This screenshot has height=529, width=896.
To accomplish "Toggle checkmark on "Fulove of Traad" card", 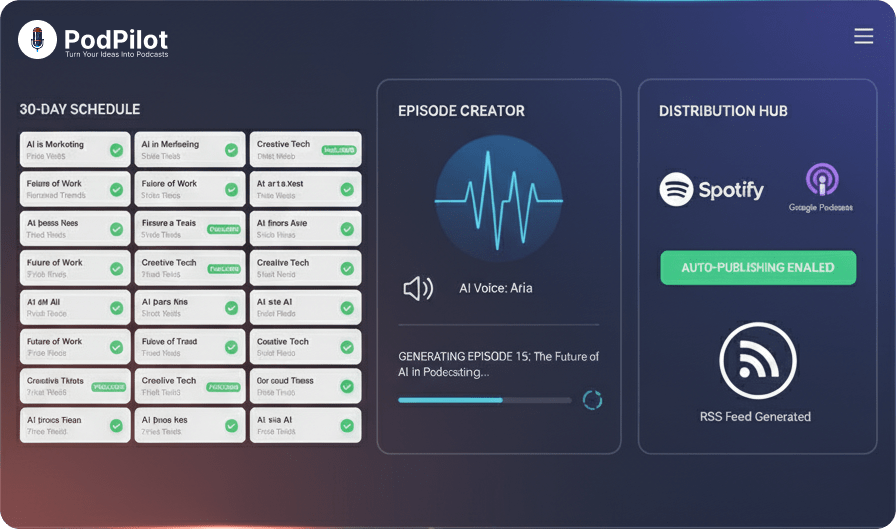I will pyautogui.click(x=231, y=347).
